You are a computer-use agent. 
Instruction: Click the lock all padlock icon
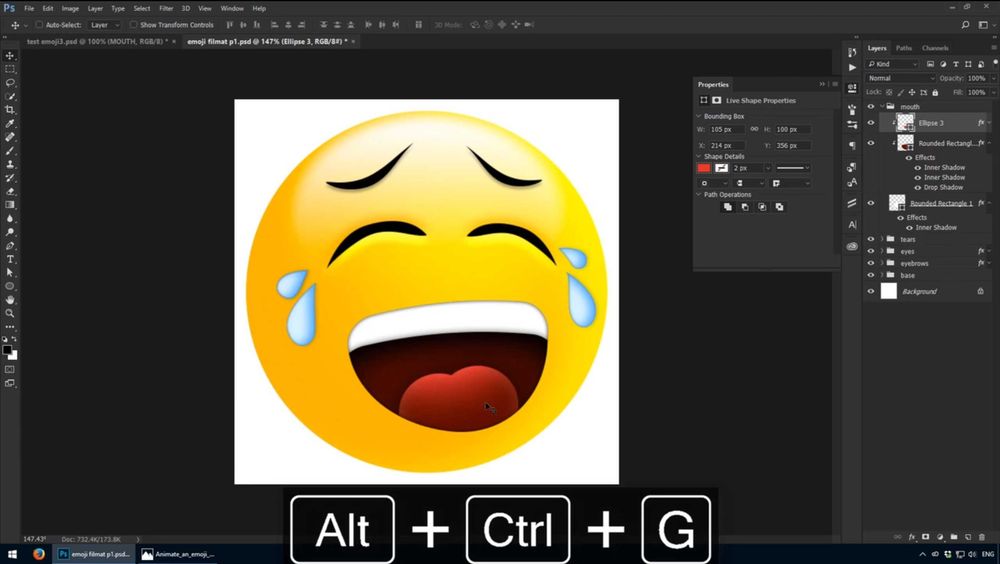[935, 93]
